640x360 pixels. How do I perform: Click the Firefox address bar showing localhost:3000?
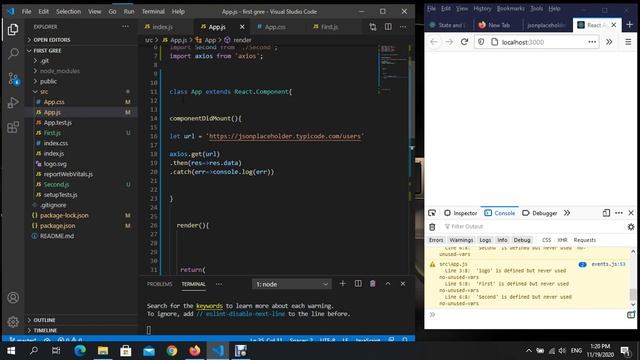point(537,42)
